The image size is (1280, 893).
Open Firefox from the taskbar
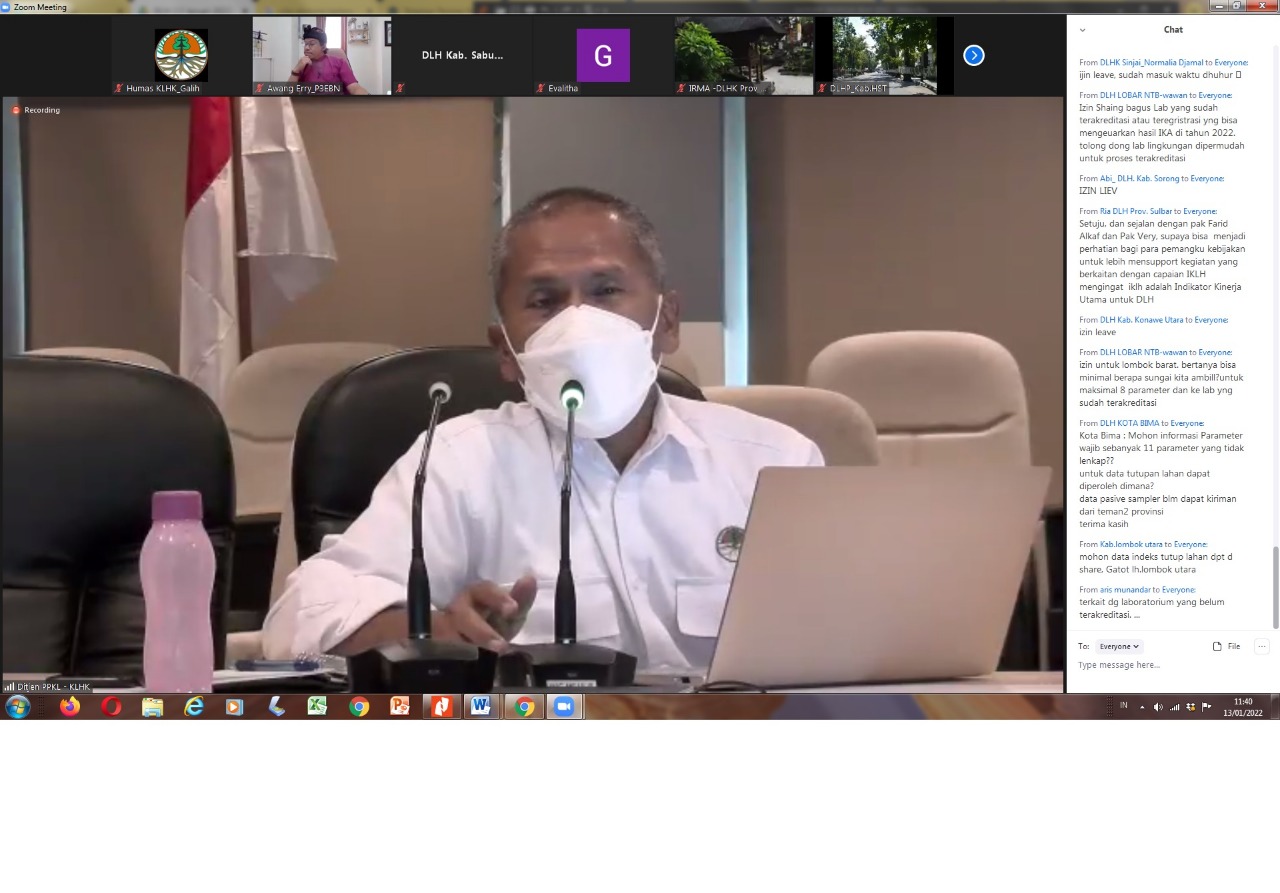click(x=70, y=707)
